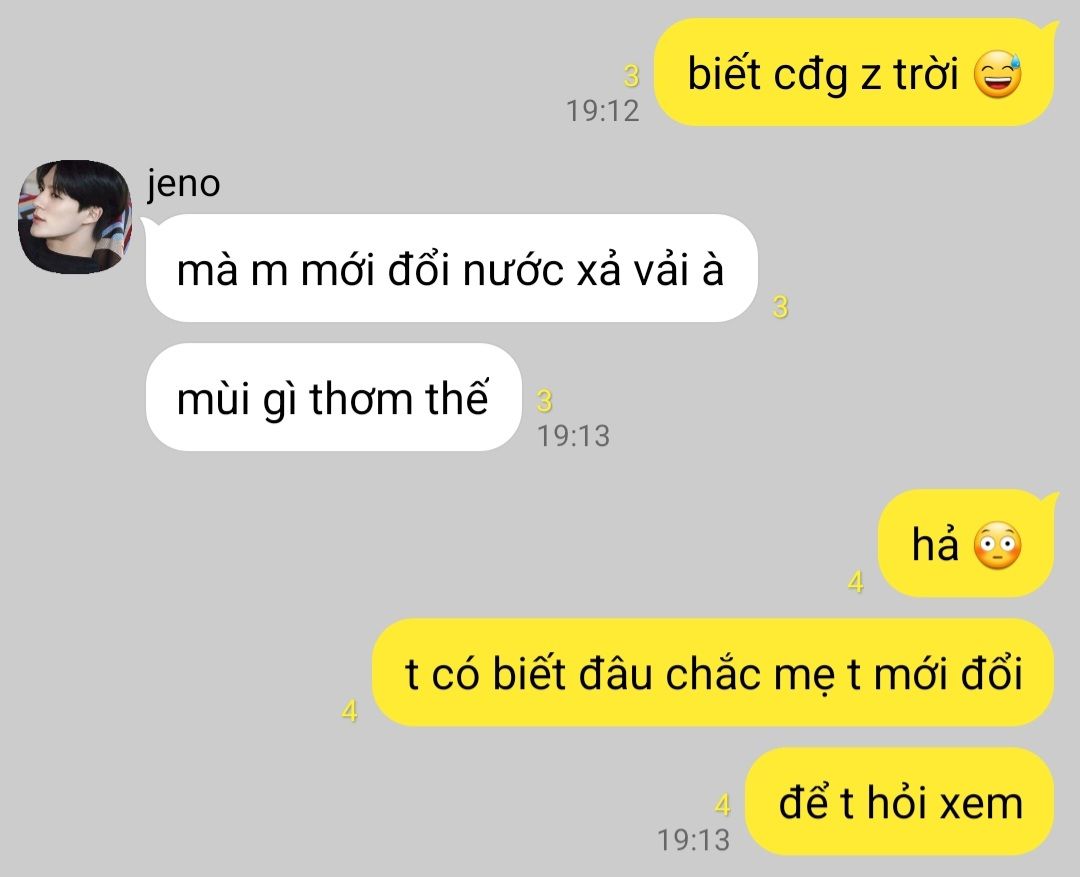Tap the sender name jeno
The height and width of the screenshot is (877, 1080).
tap(183, 183)
